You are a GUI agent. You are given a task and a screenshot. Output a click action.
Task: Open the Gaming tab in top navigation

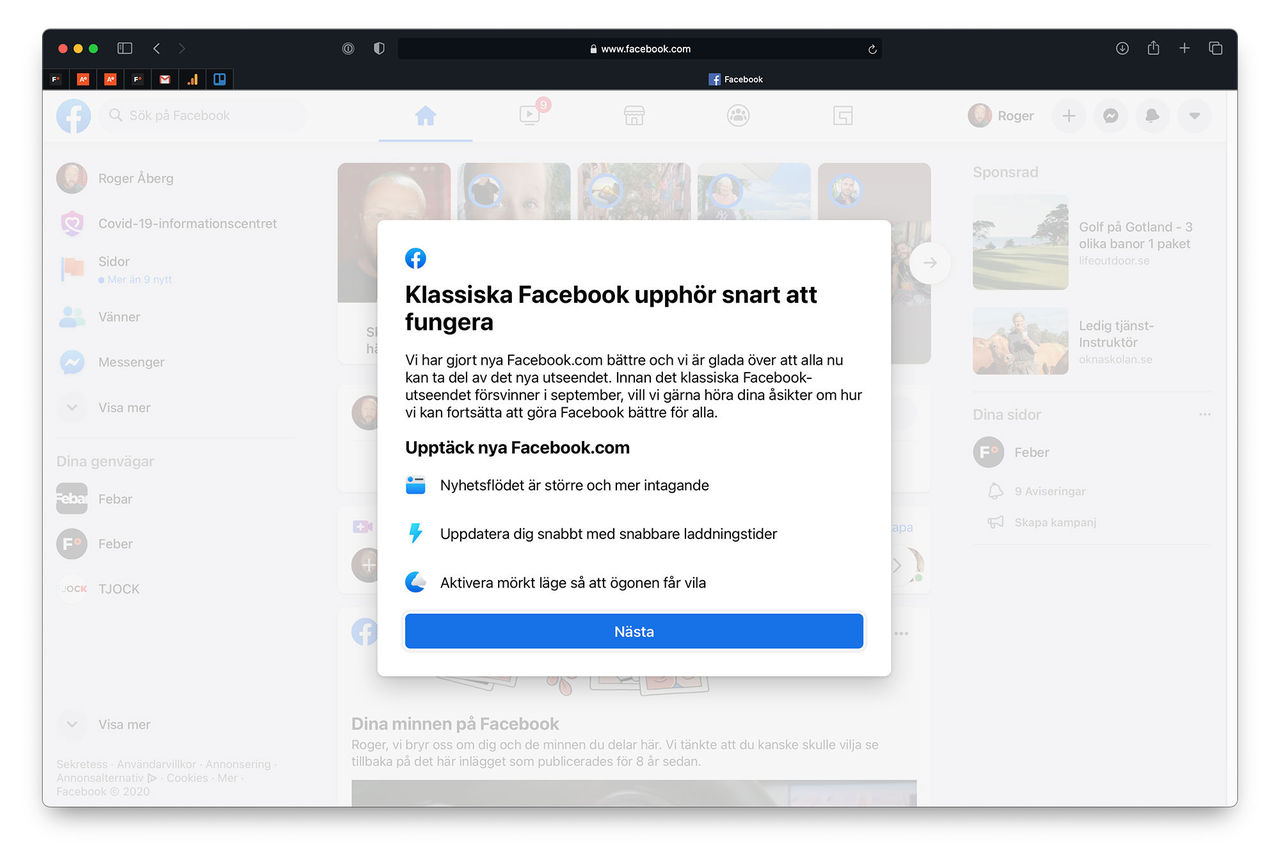click(x=842, y=116)
